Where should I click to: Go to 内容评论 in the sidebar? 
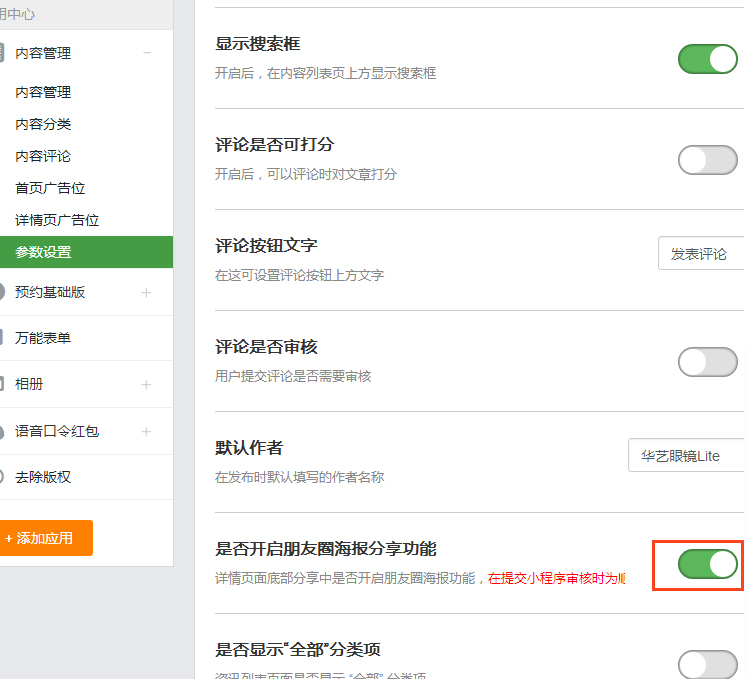click(43, 156)
